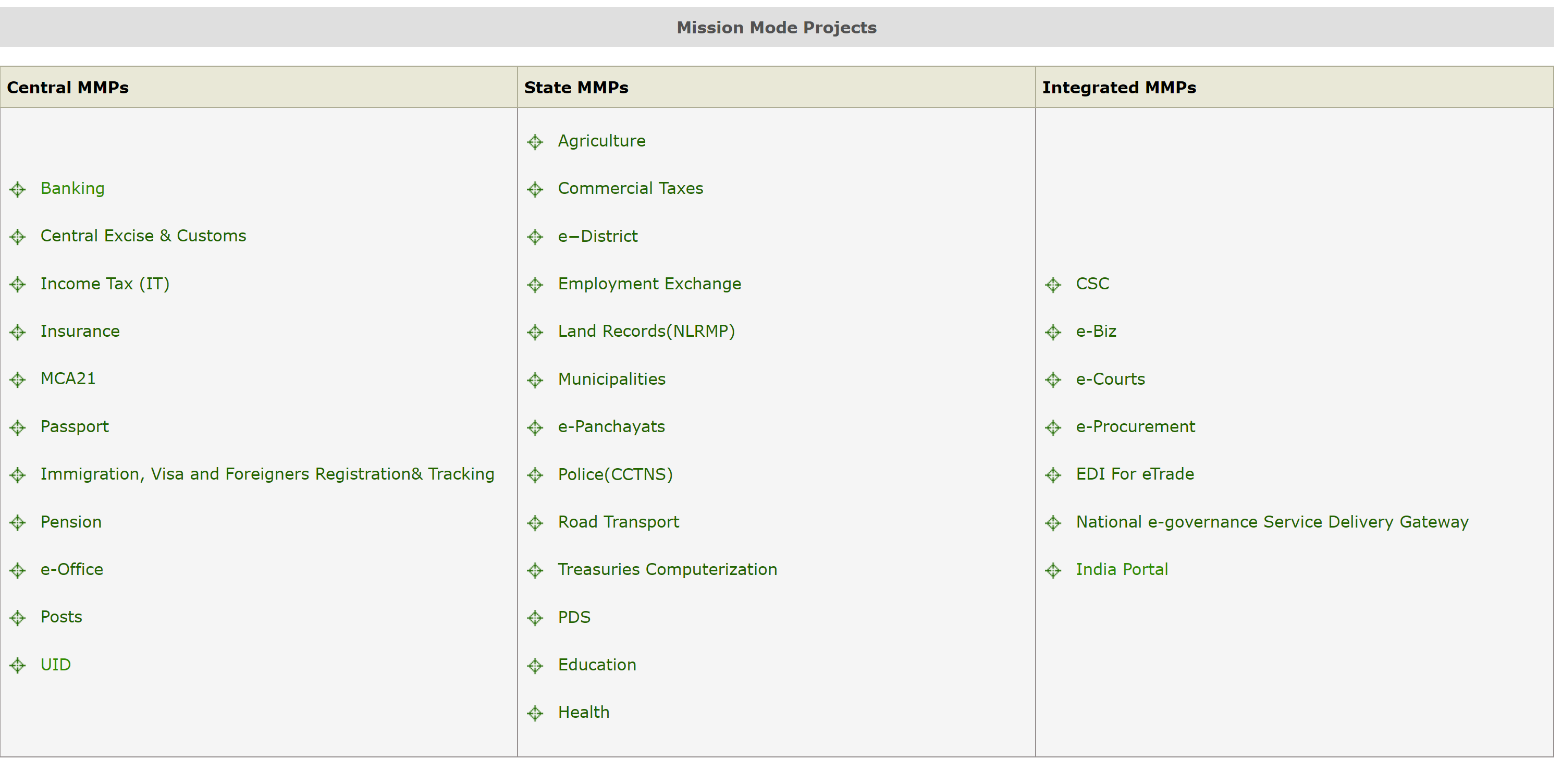The height and width of the screenshot is (759, 1562).
Task: Select the e-Courts link
Action: (x=1111, y=379)
